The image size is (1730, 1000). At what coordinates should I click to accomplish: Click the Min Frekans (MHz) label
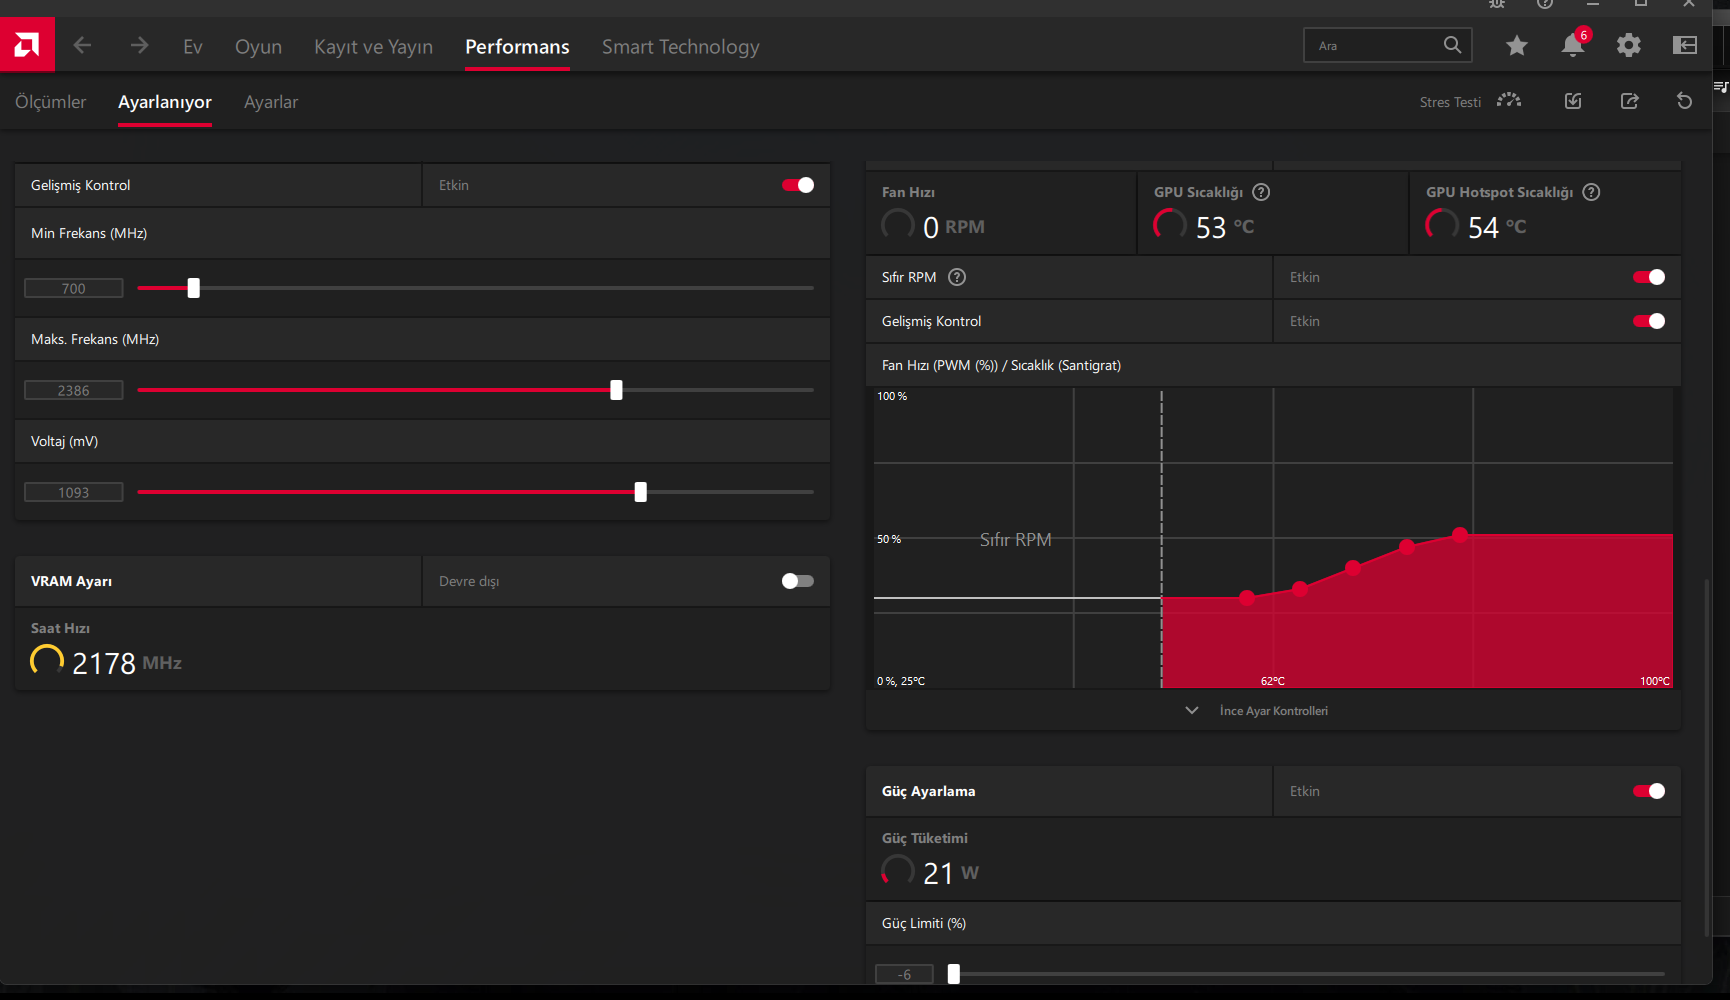tap(89, 233)
